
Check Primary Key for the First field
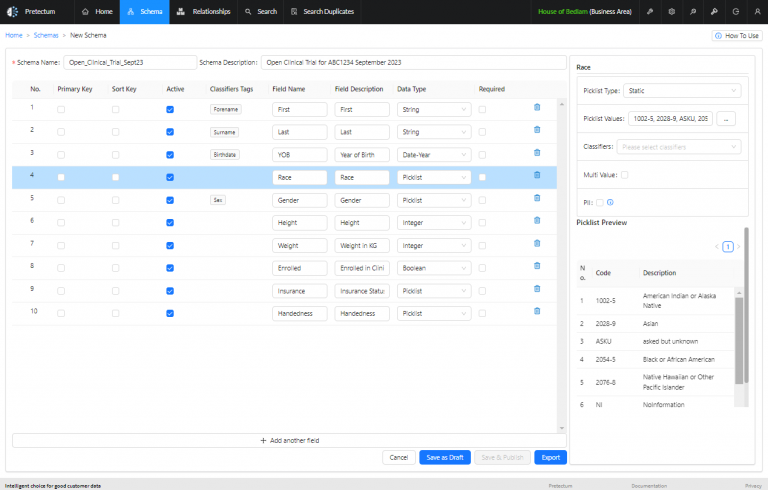pos(61,109)
